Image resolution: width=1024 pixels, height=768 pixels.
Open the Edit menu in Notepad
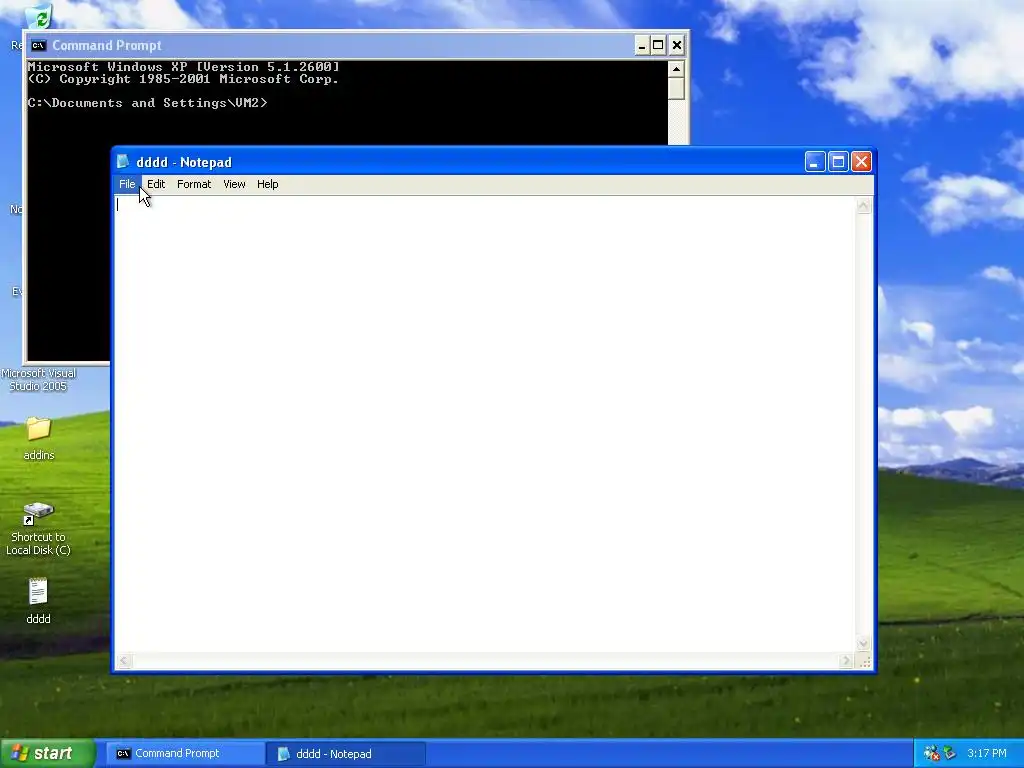155,184
